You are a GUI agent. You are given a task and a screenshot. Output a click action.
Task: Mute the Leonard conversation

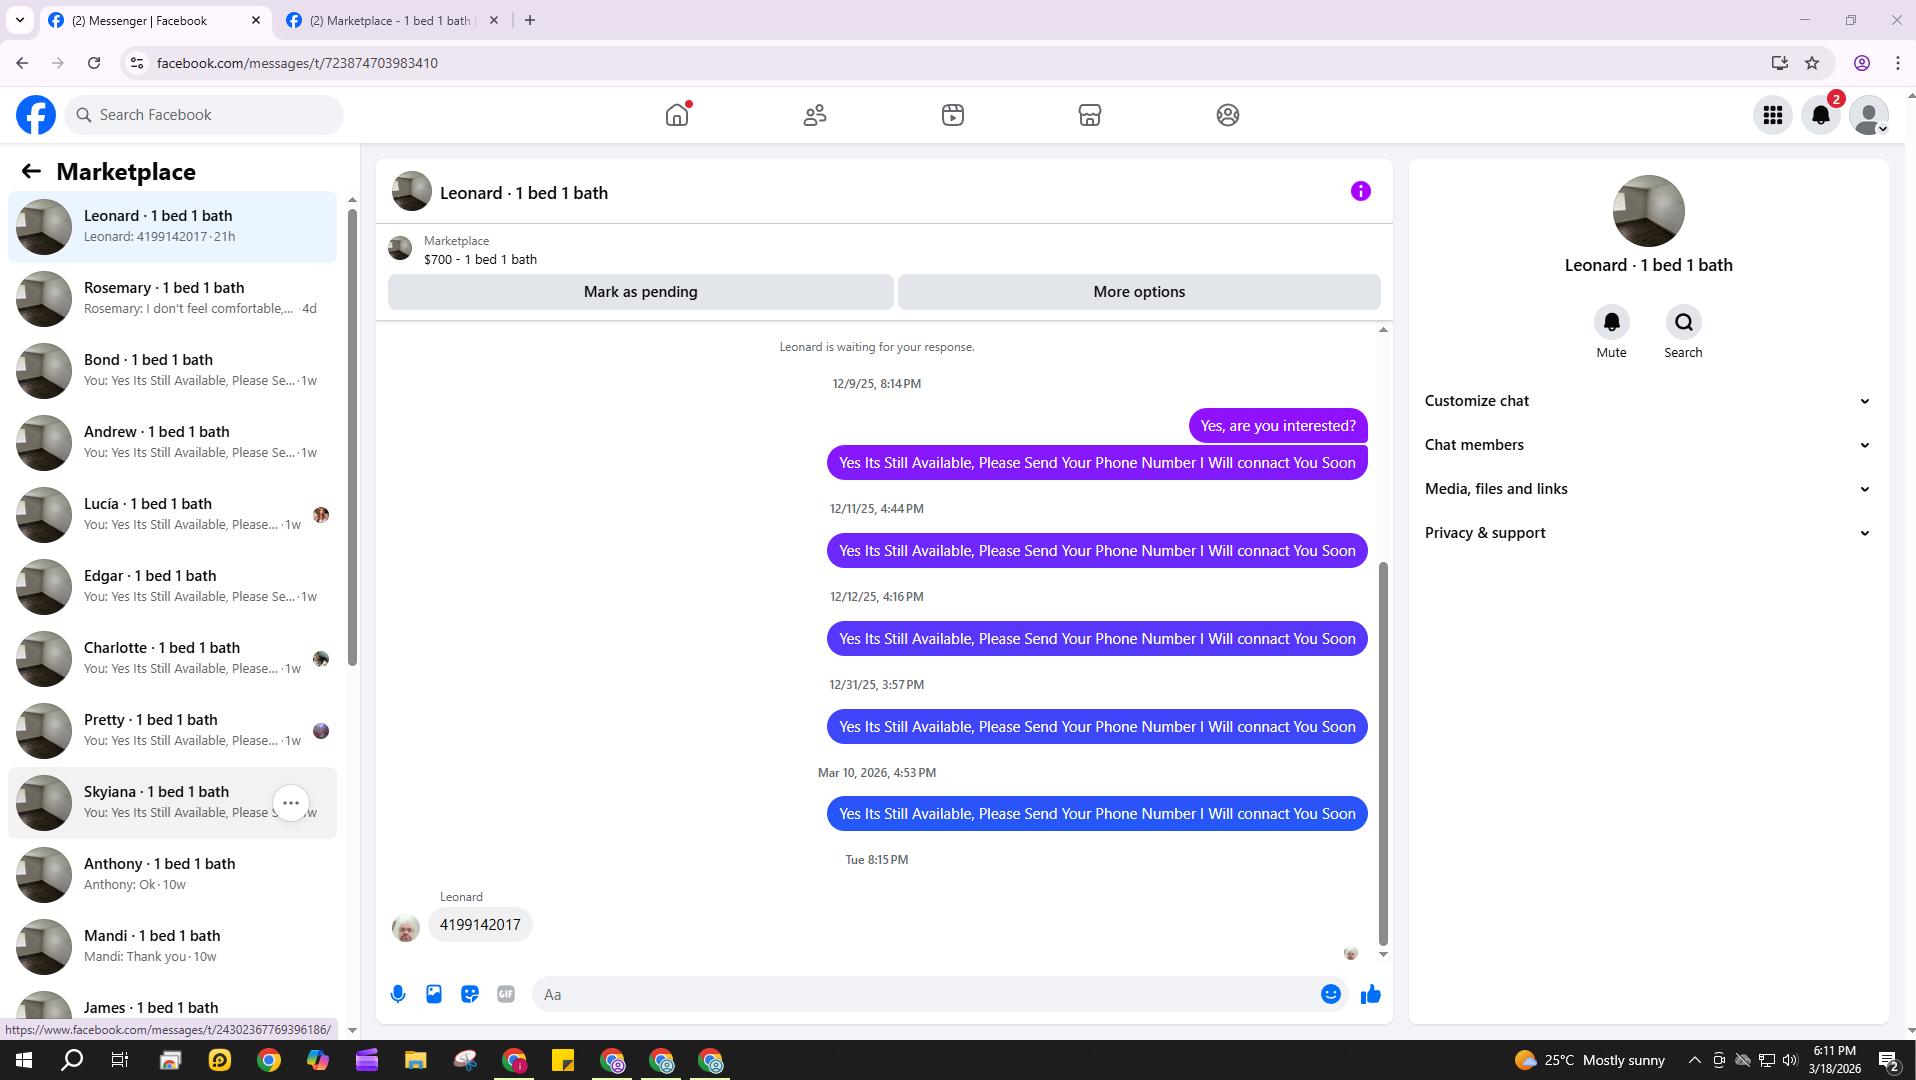click(x=1611, y=322)
